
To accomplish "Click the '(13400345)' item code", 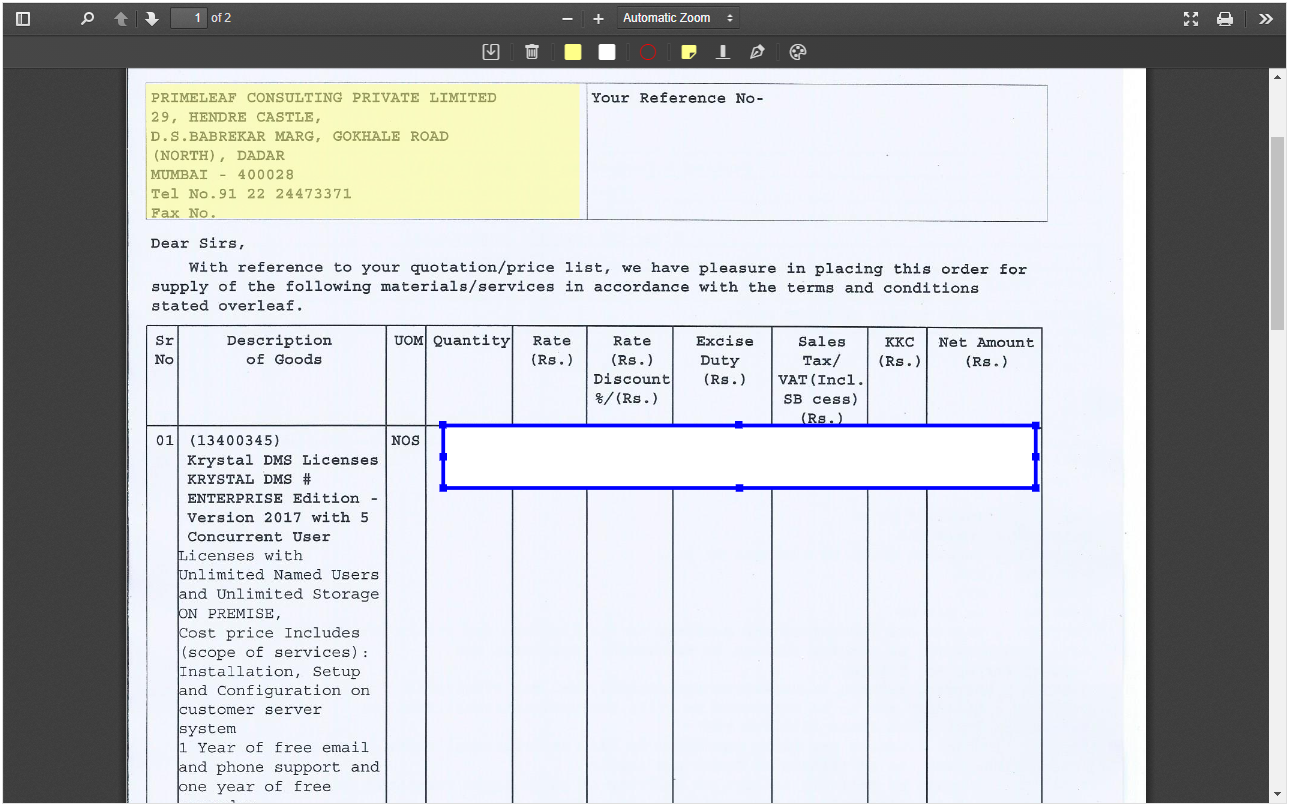I will pyautogui.click(x=234, y=441).
